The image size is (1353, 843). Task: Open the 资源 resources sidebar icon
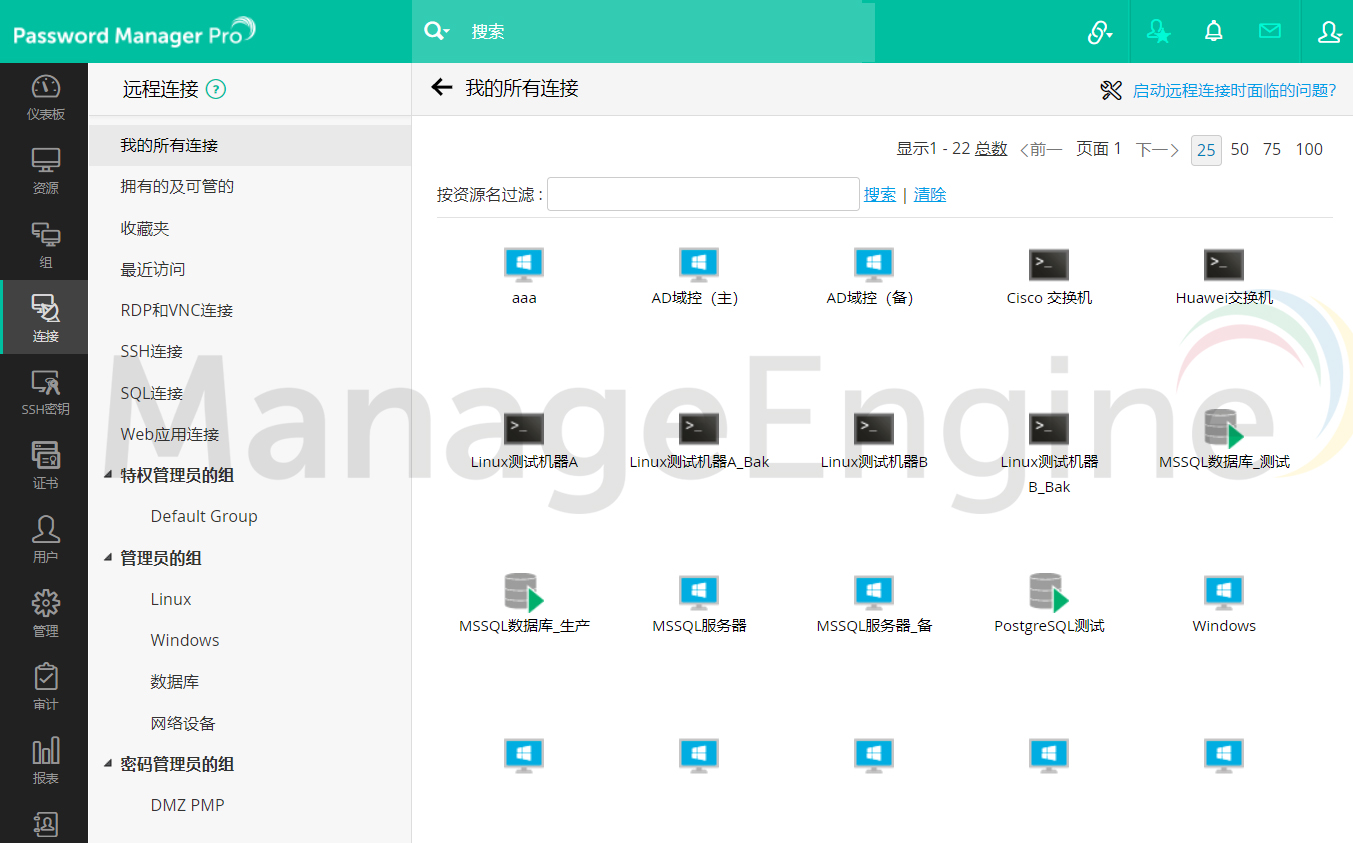(46, 160)
